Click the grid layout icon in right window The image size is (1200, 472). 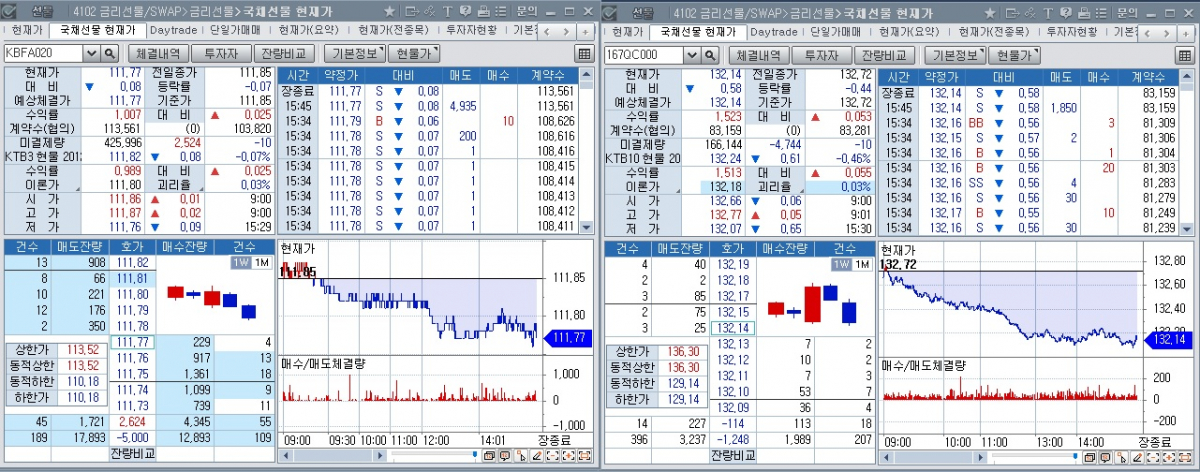[1184, 54]
